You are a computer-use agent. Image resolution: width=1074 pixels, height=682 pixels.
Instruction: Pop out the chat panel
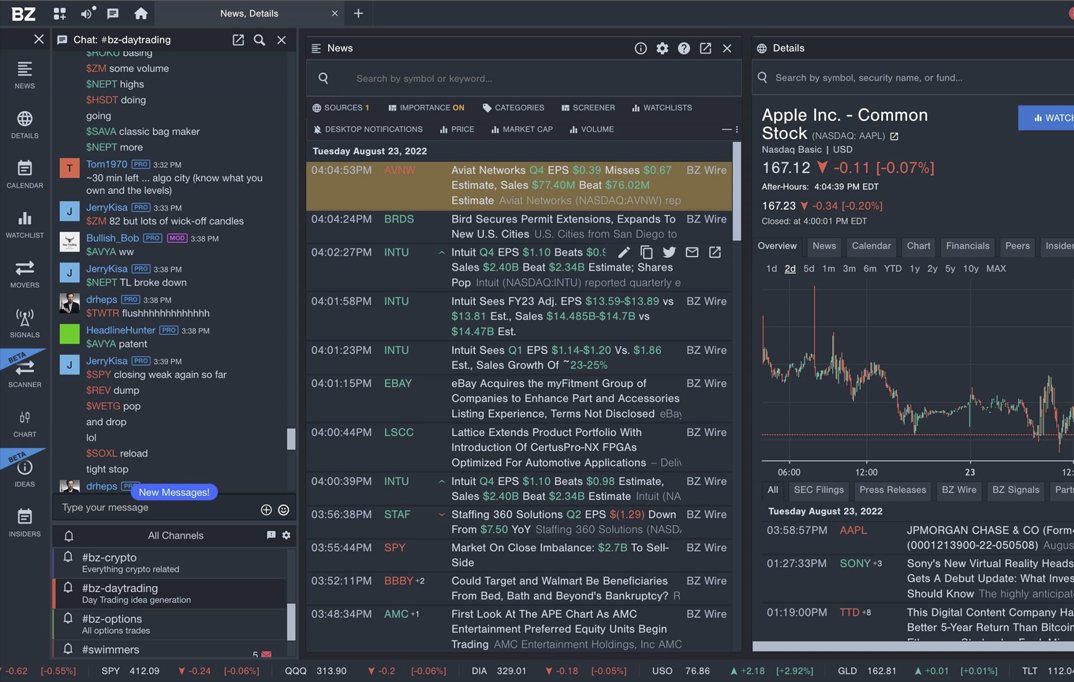[x=238, y=40]
